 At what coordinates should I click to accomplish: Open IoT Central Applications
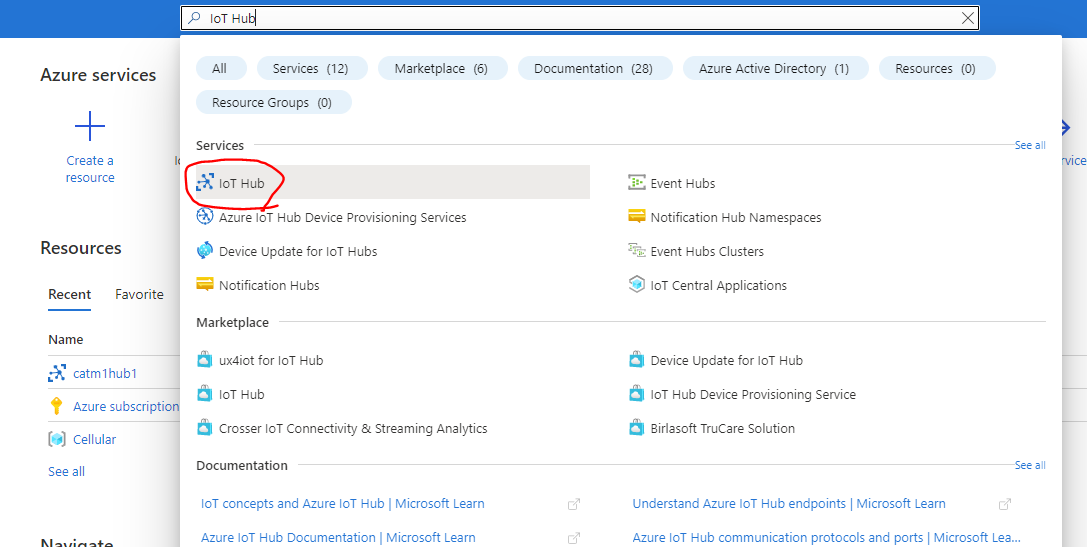[718, 286]
